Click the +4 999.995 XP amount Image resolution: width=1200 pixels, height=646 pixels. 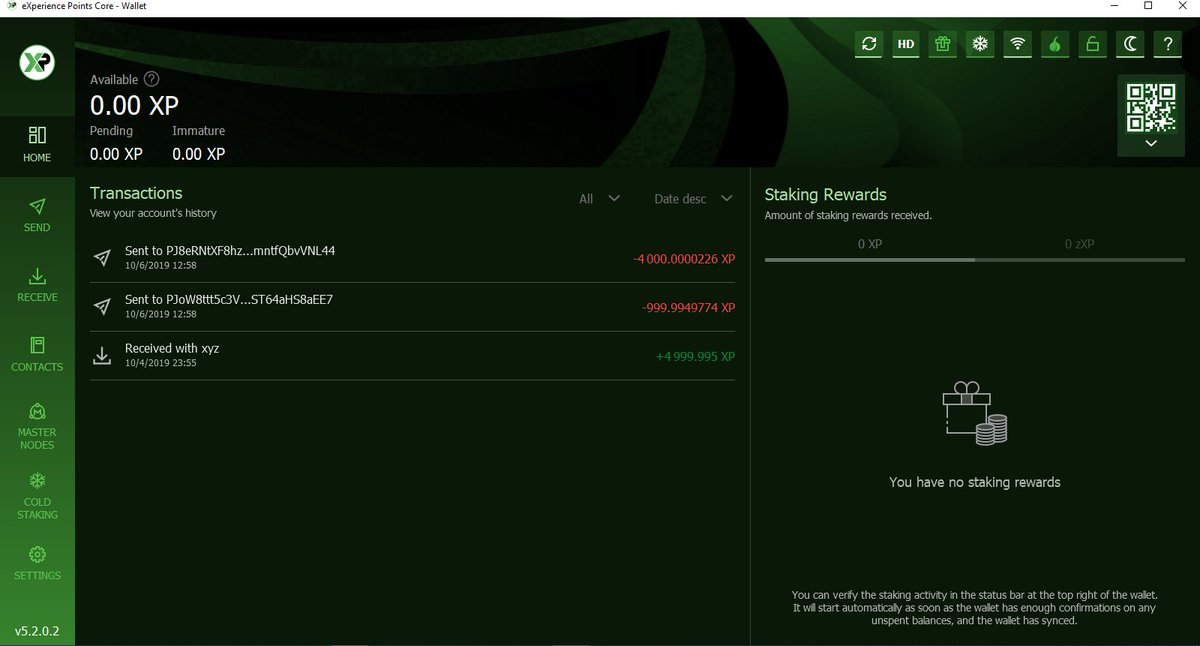click(x=693, y=357)
